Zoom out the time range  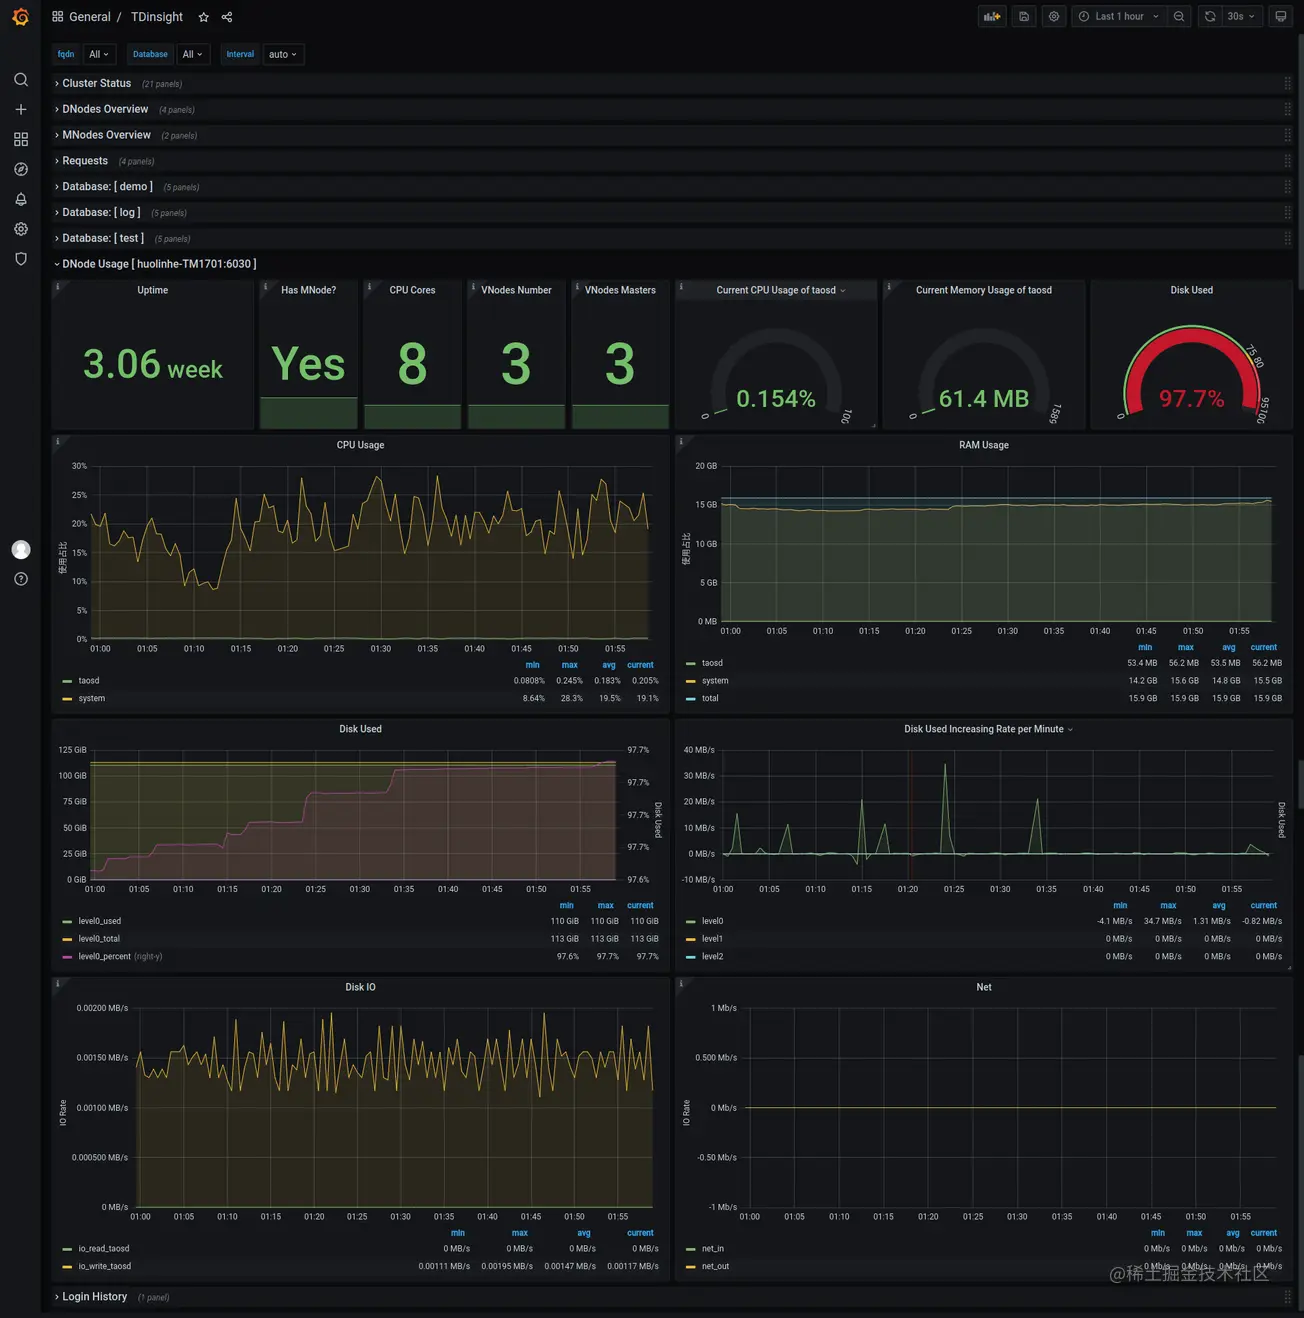click(x=1179, y=17)
